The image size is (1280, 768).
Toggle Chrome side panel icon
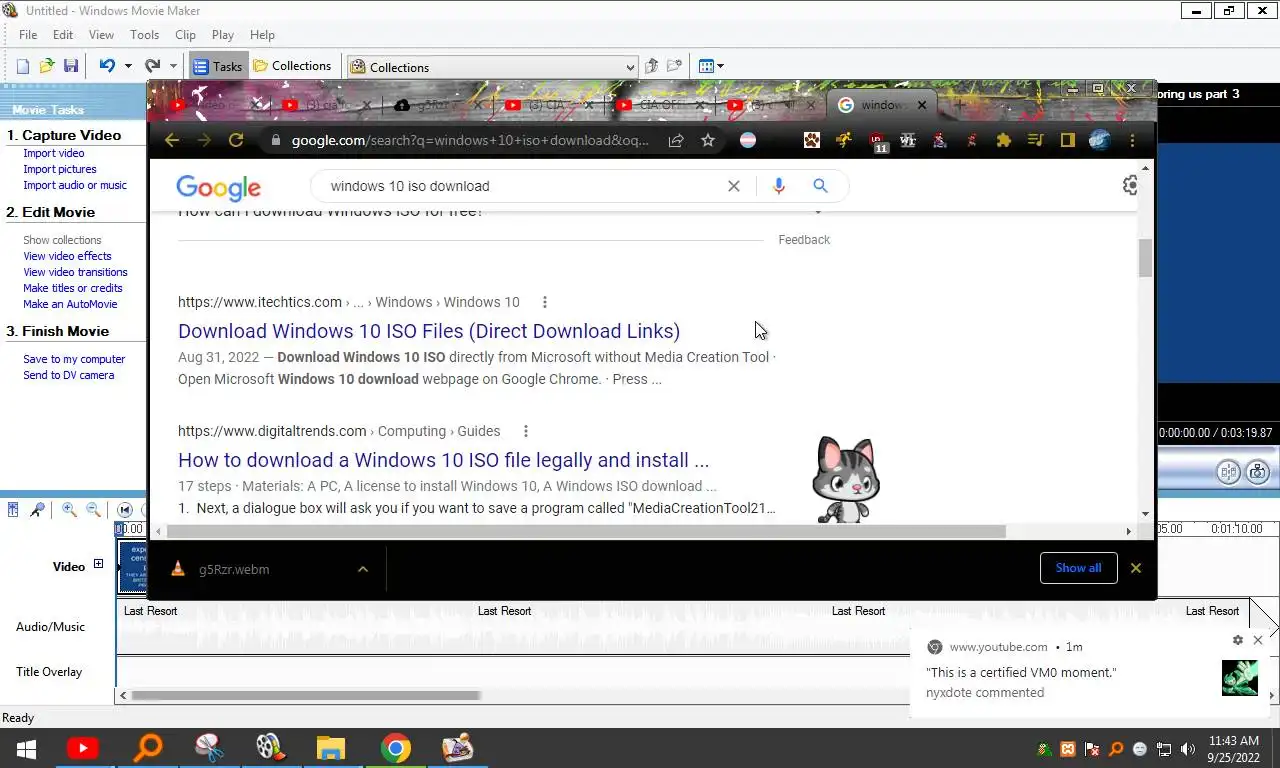[1067, 140]
